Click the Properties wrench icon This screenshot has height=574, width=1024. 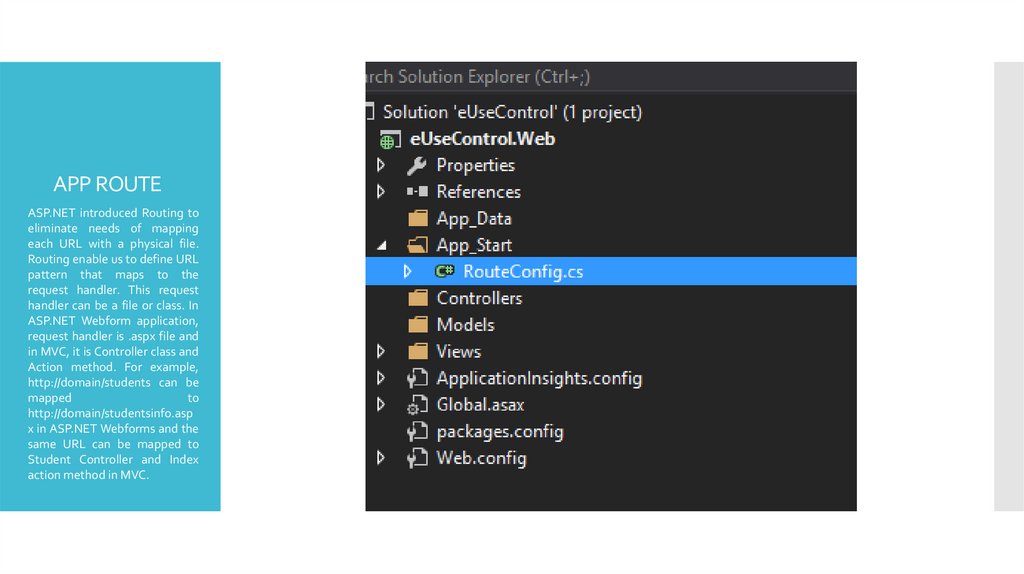pyautogui.click(x=417, y=166)
